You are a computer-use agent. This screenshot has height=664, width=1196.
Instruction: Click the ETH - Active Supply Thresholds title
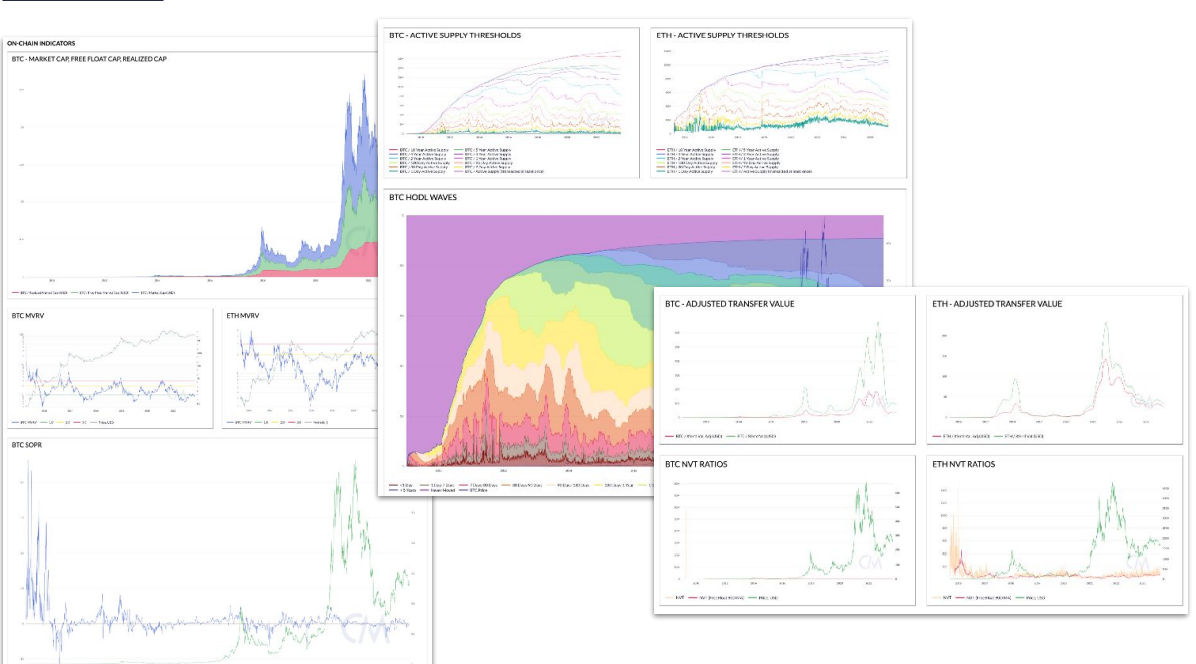click(722, 35)
